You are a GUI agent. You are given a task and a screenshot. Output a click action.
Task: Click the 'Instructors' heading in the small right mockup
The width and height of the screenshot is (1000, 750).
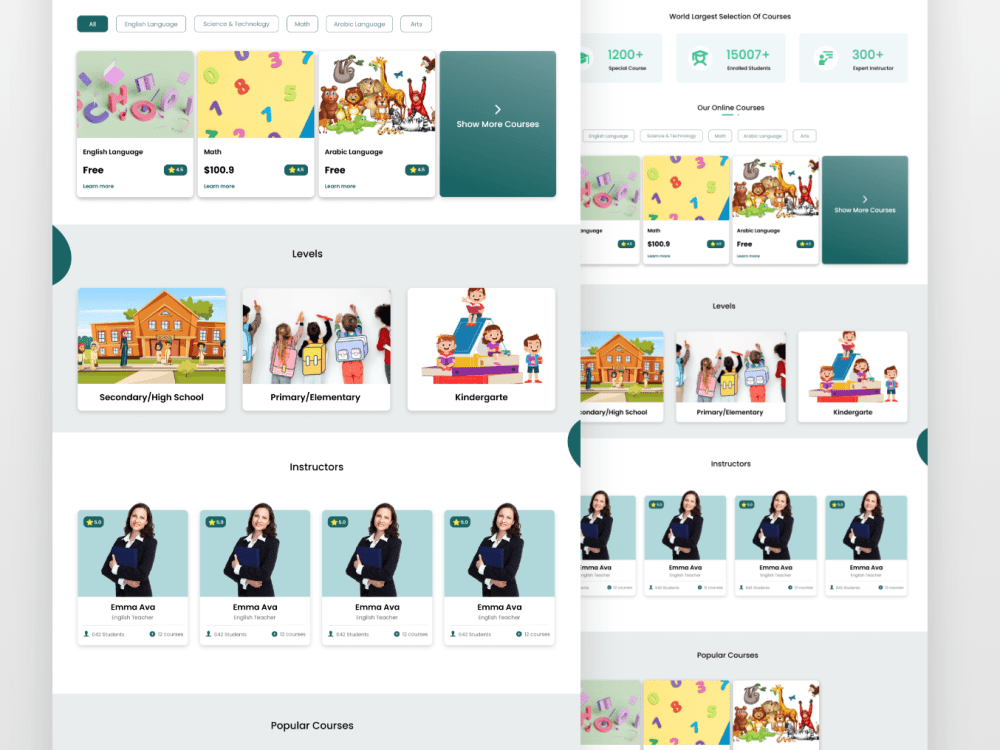click(731, 464)
